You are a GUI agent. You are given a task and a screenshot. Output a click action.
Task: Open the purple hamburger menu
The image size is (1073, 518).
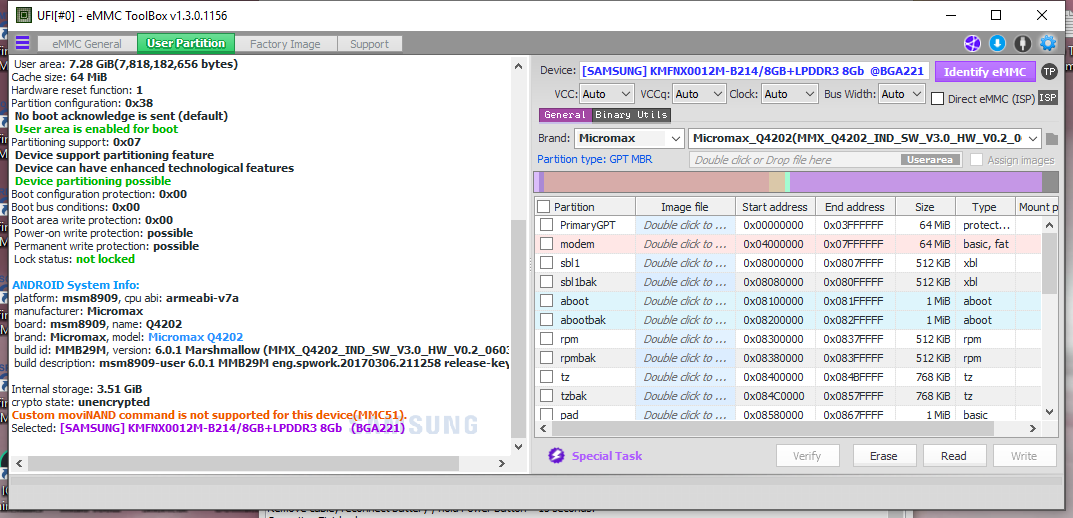(22, 43)
